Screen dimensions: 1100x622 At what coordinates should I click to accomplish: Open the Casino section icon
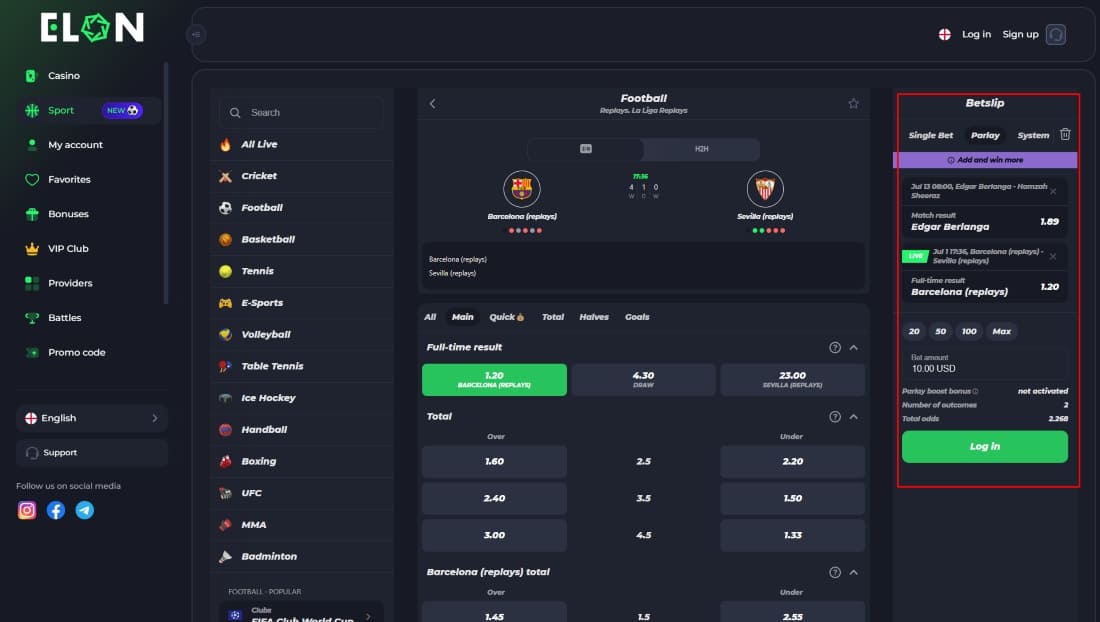coord(31,76)
